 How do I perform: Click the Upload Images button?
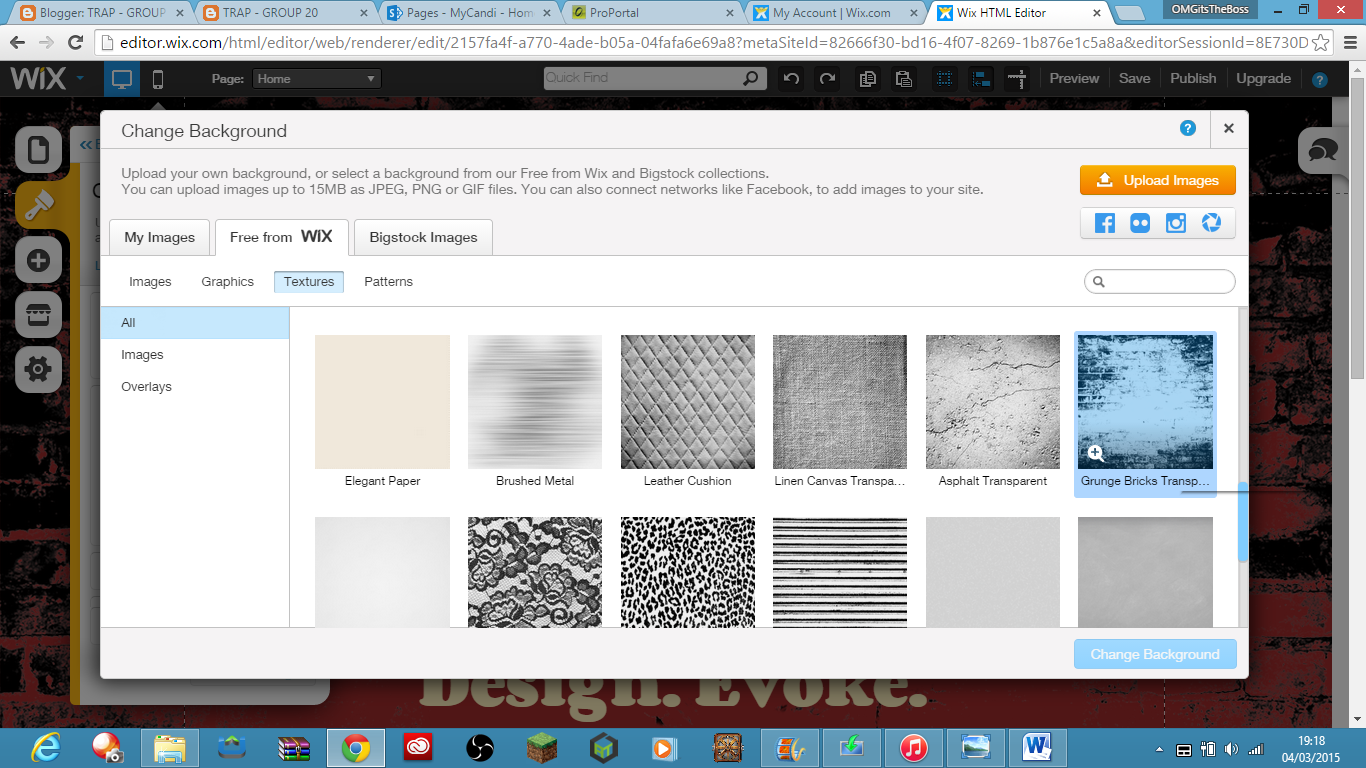(1158, 180)
